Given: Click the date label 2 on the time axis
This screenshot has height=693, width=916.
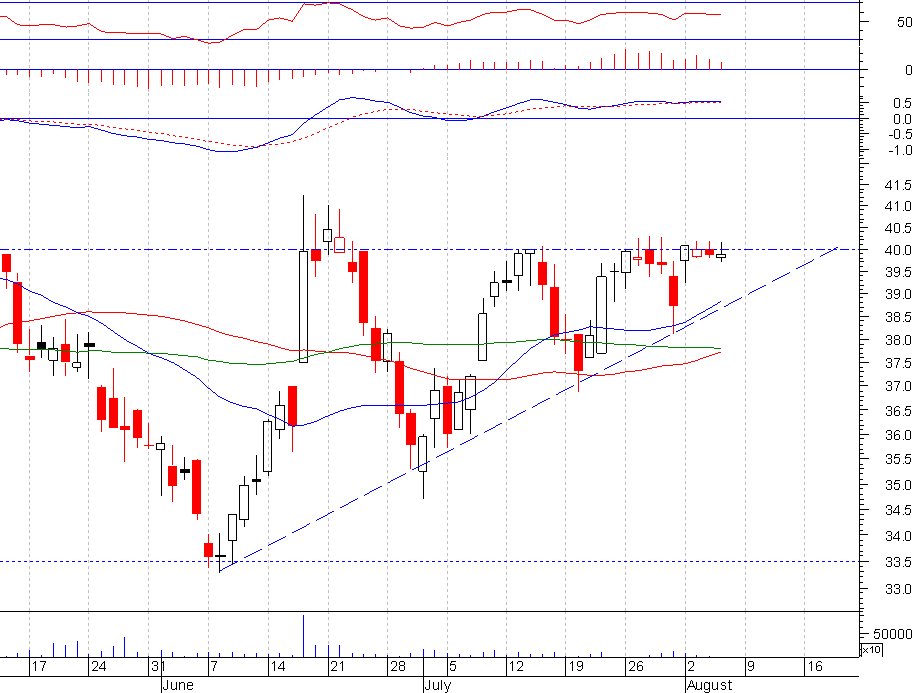Looking at the screenshot, I should (x=692, y=667).
